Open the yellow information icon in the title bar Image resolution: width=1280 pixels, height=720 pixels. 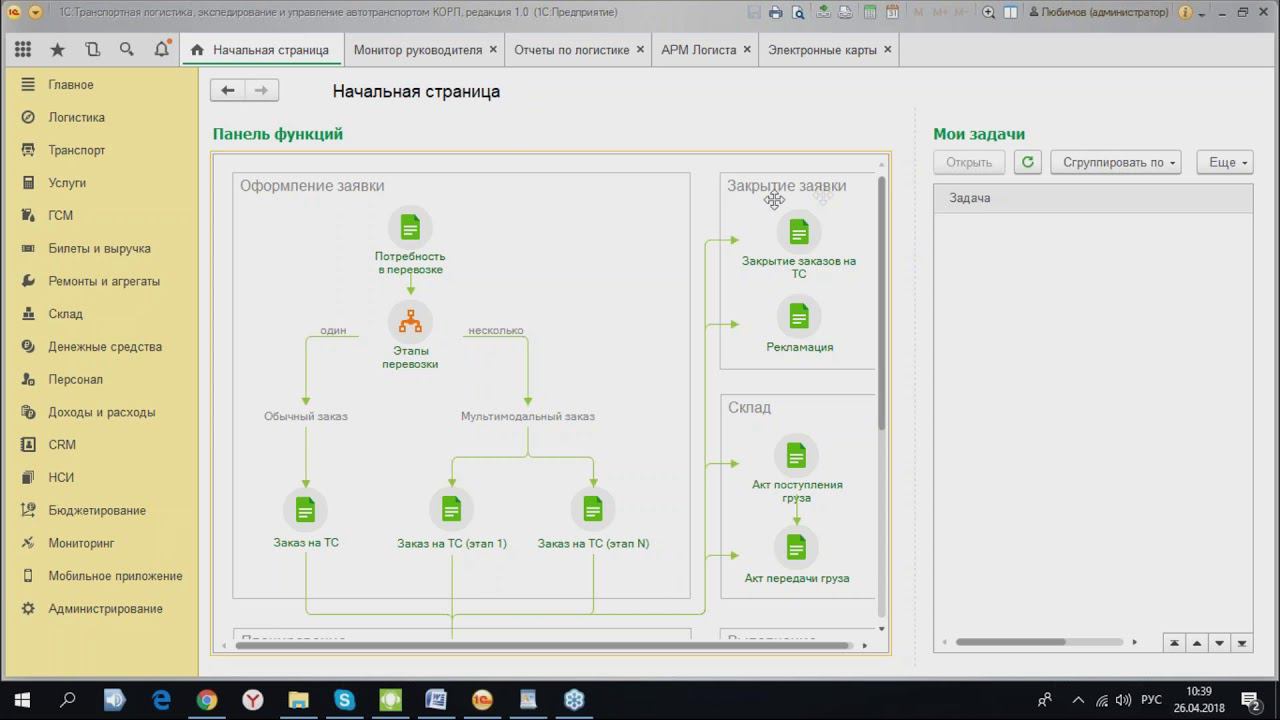coord(1185,13)
